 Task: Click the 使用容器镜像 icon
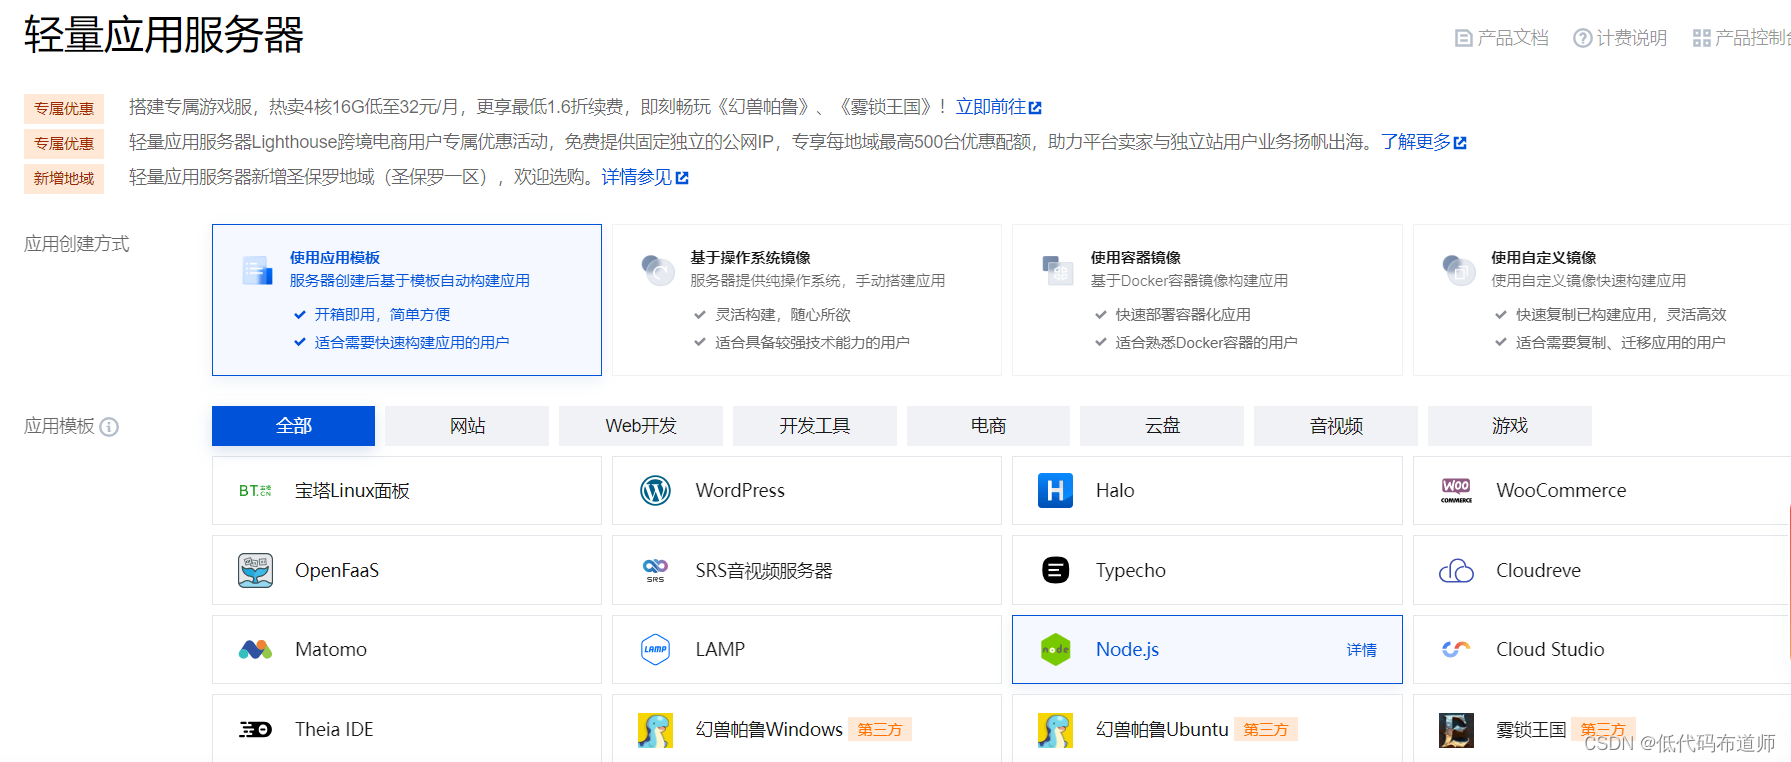[x=1058, y=270]
